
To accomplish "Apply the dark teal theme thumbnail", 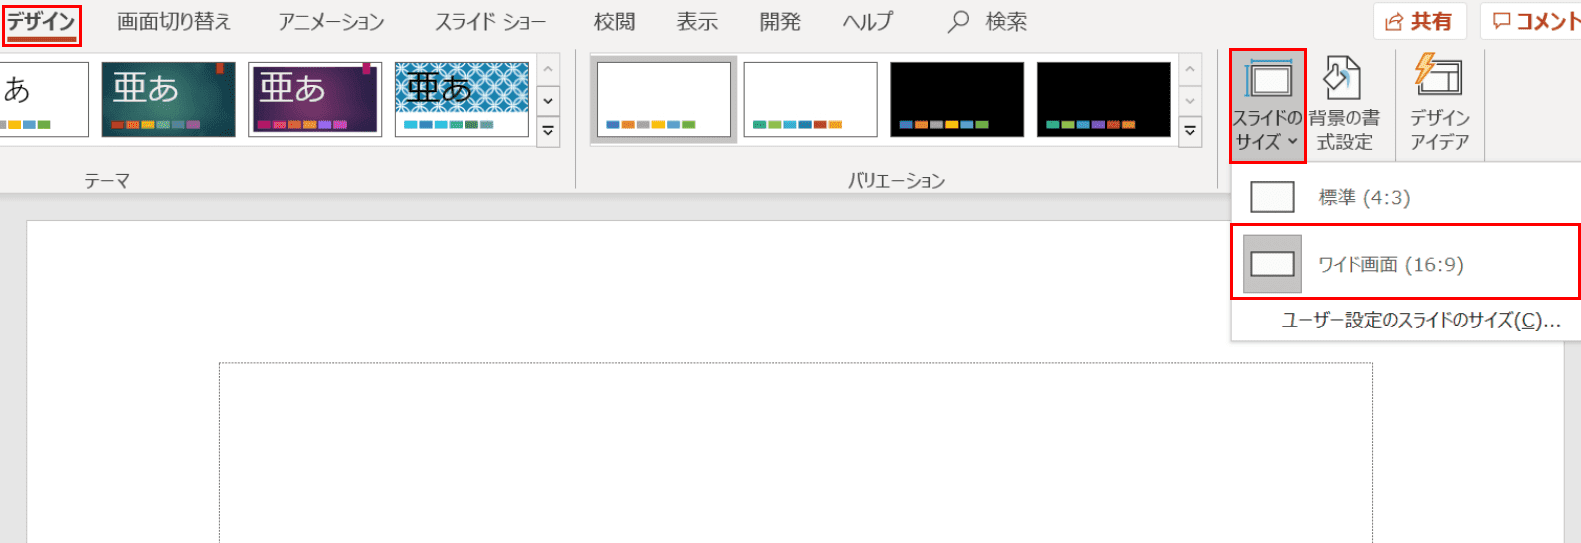I will coord(168,99).
